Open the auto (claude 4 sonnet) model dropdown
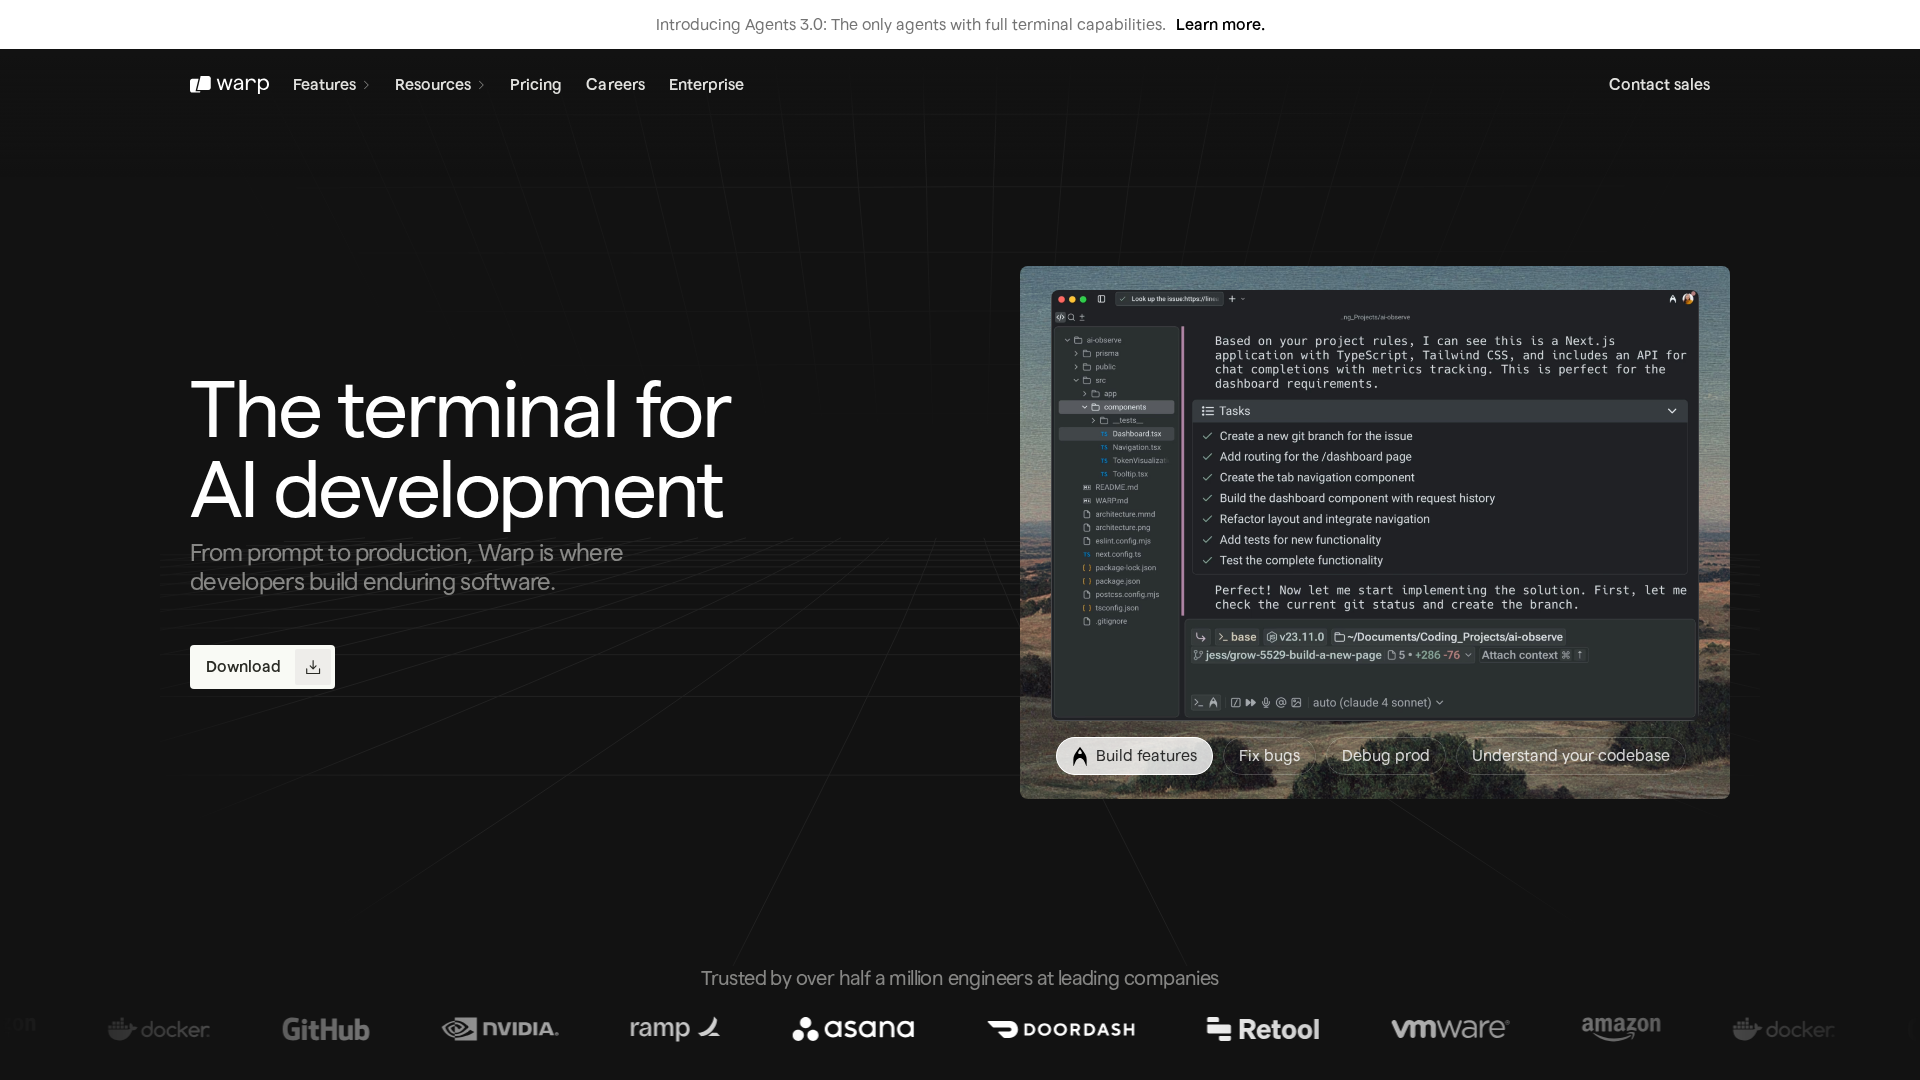The height and width of the screenshot is (1080, 1920). [1377, 703]
